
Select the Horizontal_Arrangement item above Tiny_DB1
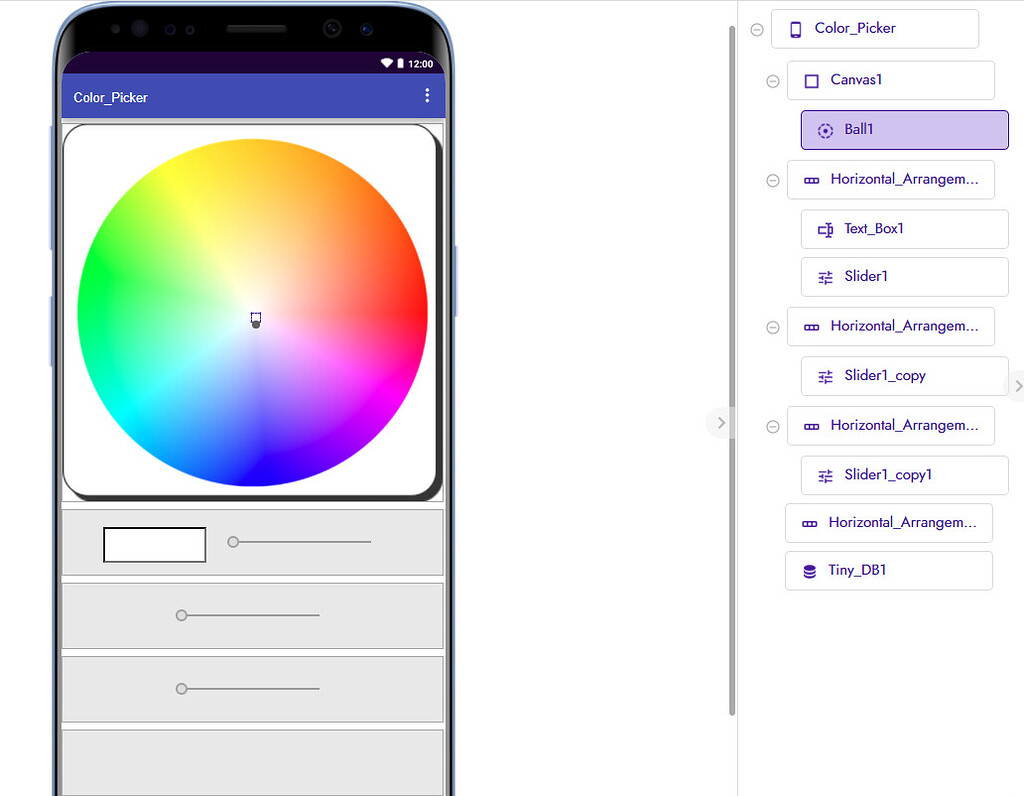point(888,523)
